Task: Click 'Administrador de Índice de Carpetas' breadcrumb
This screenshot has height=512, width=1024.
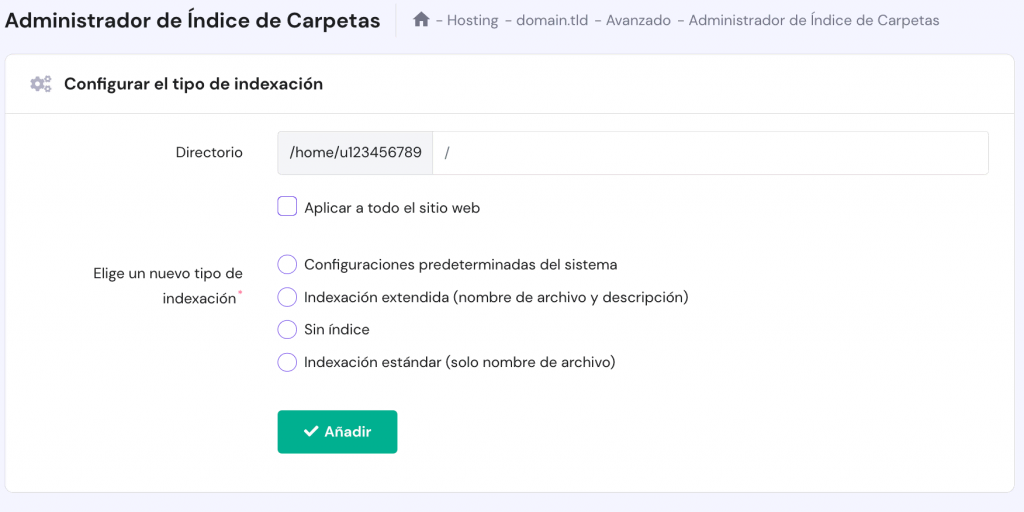Action: click(x=814, y=20)
